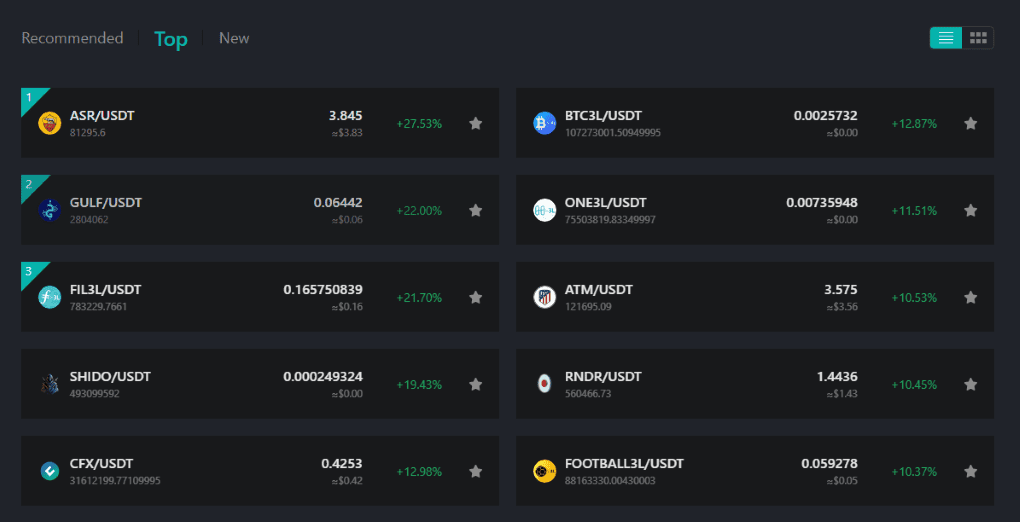
Task: Click the SHIDO coin logo
Action: (x=49, y=384)
